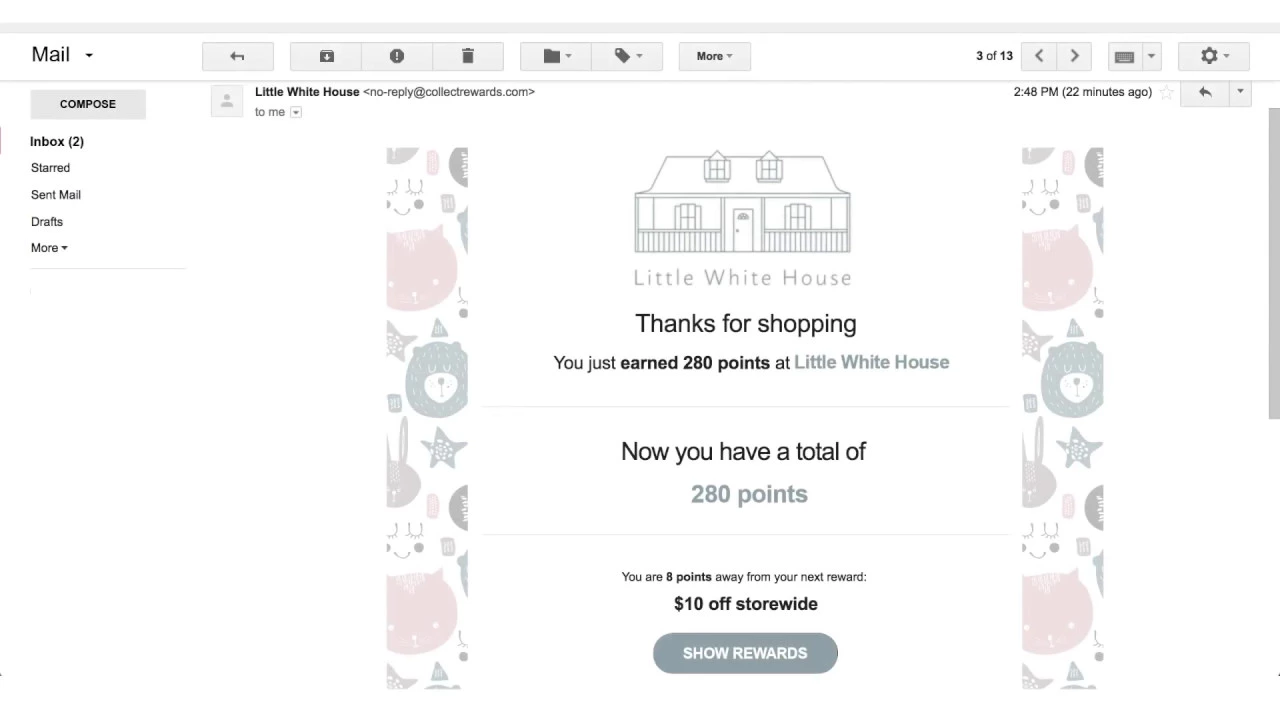Open the Move to folder dropdown
Screen dimensions: 1280x720
click(x=556, y=56)
